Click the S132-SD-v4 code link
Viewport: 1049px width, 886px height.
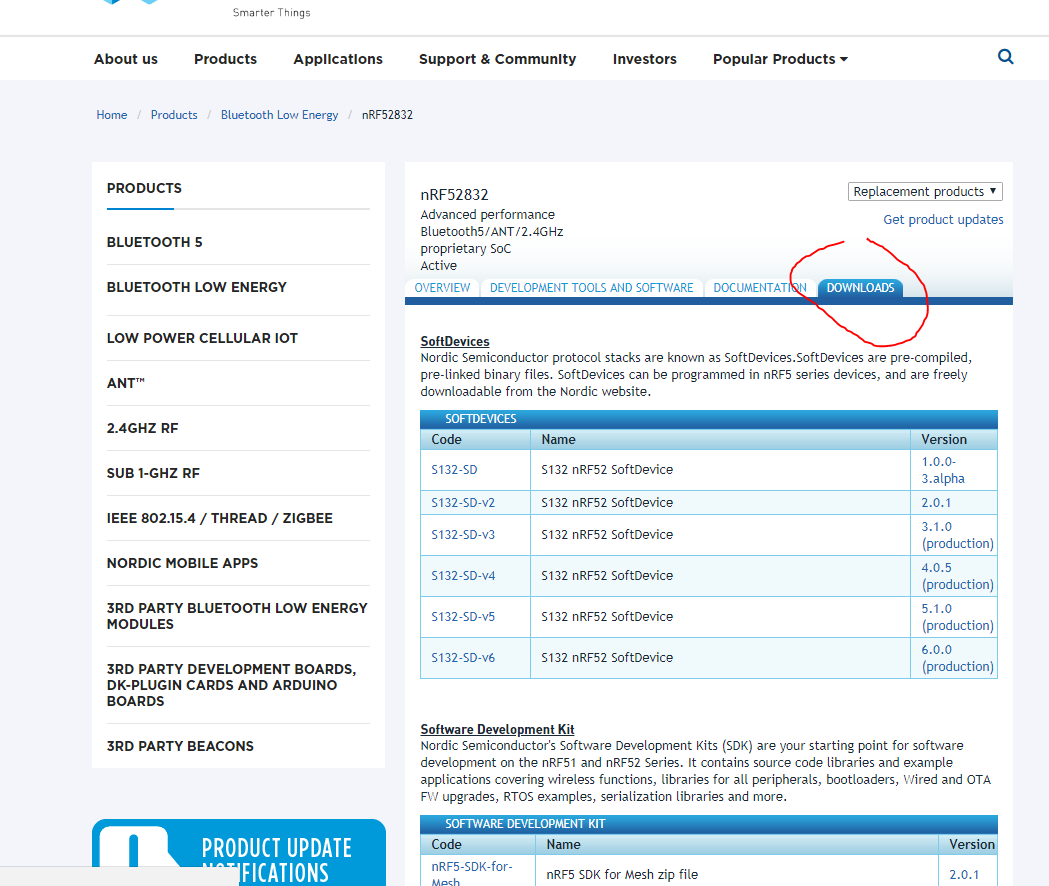coord(463,575)
